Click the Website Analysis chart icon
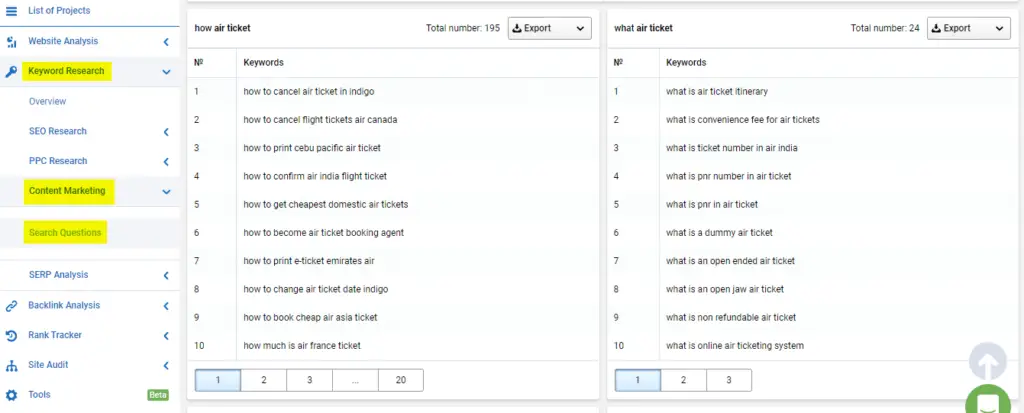Screen dimensions: 1024x413 12,42
